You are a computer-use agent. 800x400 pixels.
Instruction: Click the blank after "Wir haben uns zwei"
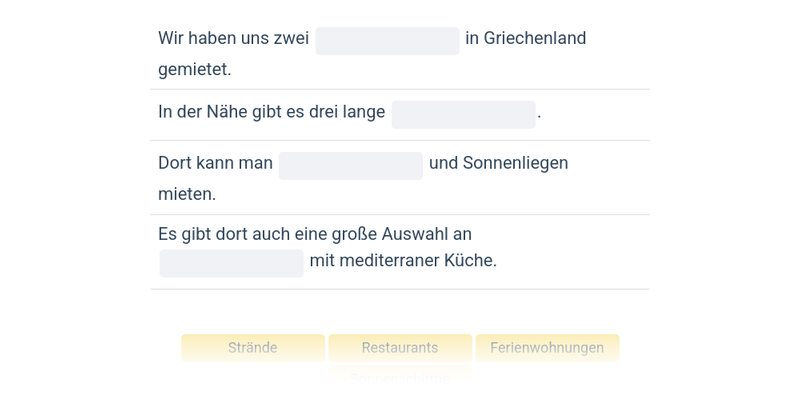(387, 41)
